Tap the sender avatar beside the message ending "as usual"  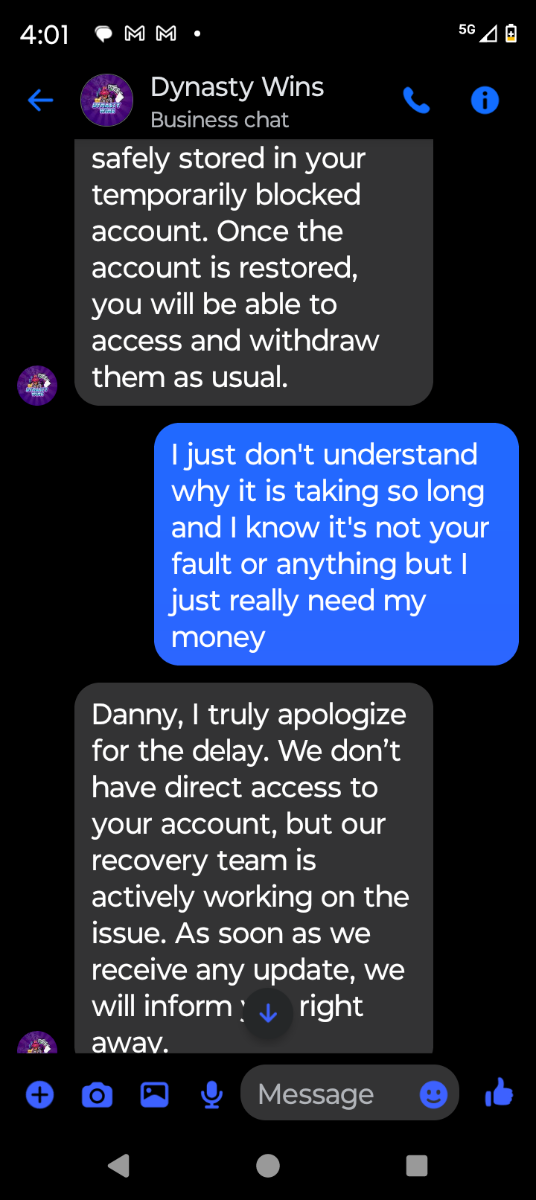(38, 385)
